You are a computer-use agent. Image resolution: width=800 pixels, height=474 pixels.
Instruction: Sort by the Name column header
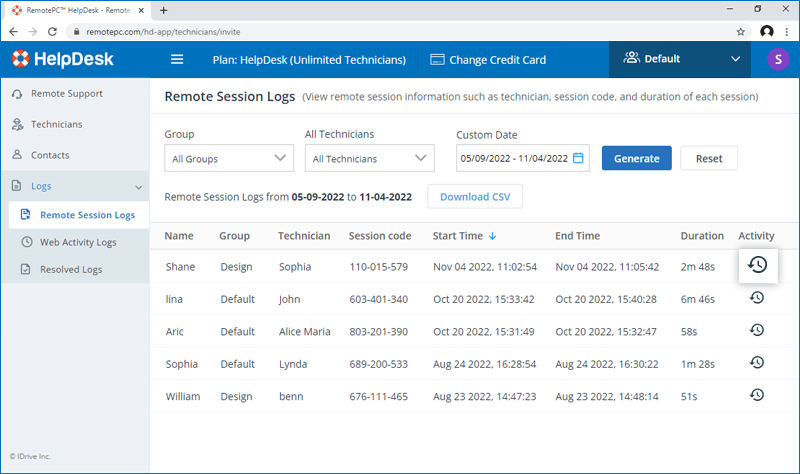[x=179, y=236]
